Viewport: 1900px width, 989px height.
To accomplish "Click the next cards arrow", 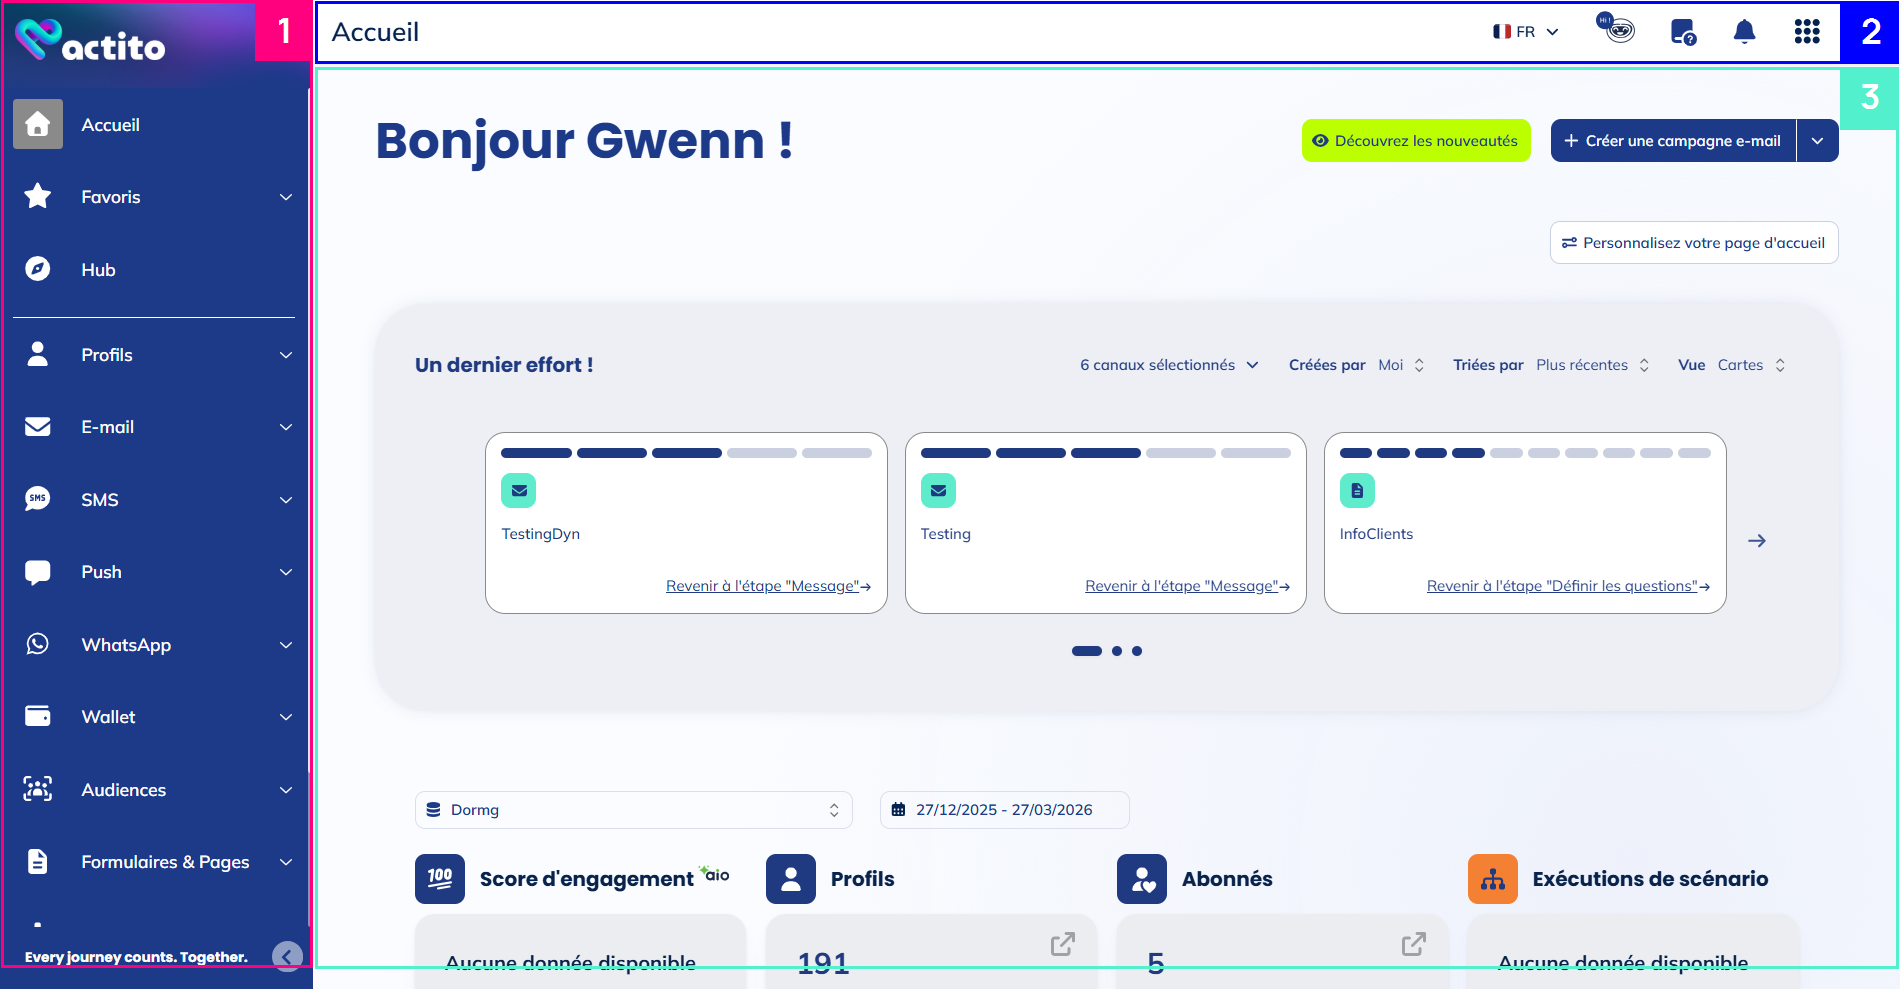I will click(x=1756, y=541).
